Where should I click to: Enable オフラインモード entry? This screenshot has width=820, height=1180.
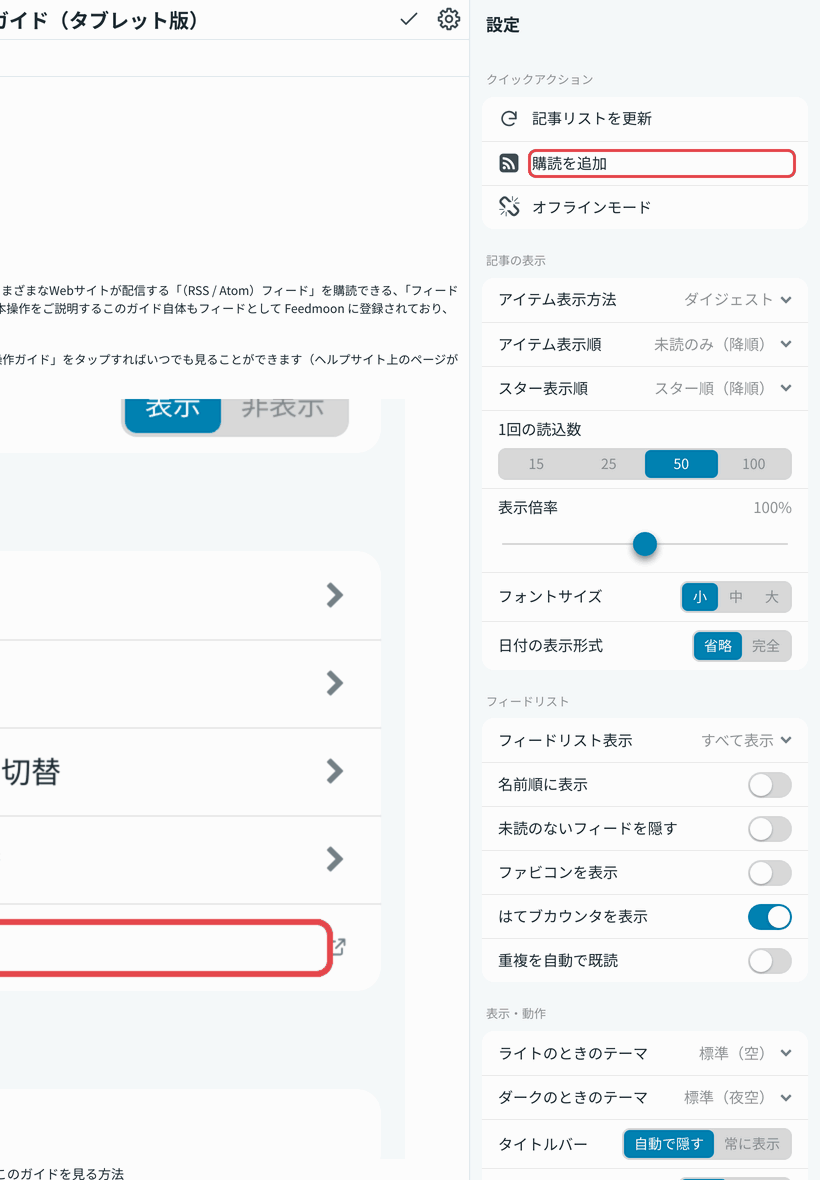(x=645, y=207)
